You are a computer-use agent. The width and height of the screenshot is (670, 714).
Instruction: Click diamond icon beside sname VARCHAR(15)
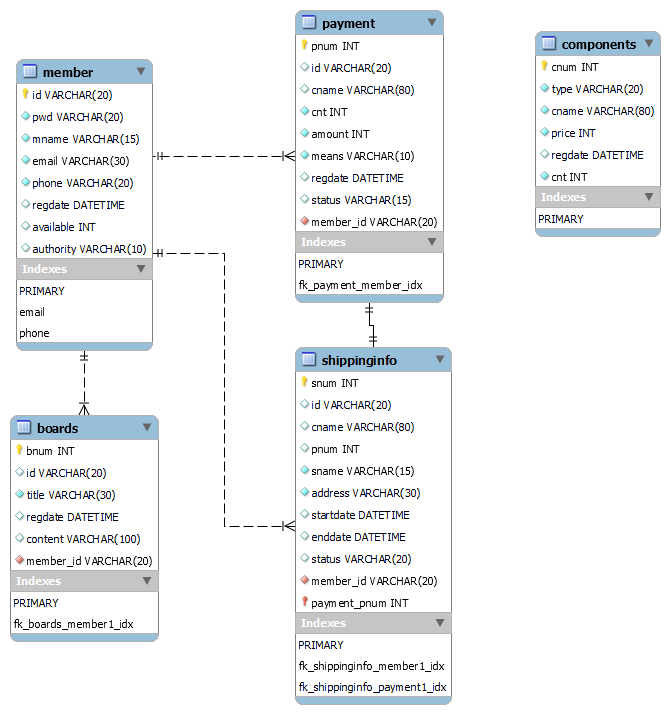click(x=305, y=470)
